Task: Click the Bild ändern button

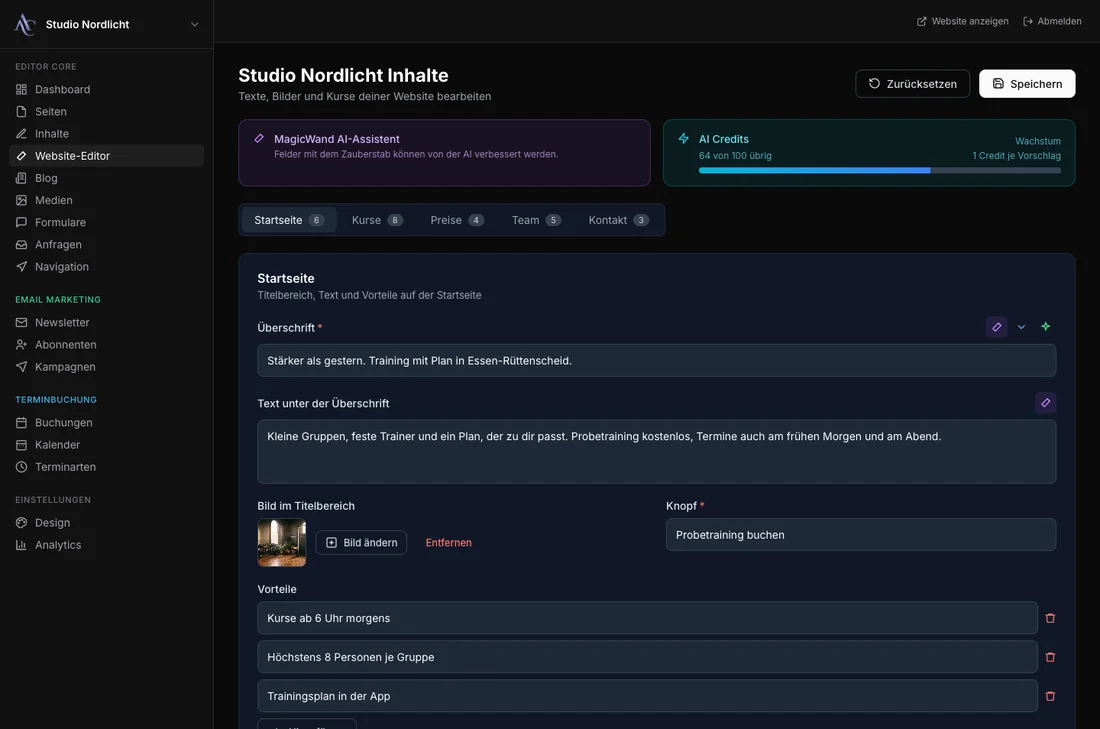Action: [x=361, y=542]
